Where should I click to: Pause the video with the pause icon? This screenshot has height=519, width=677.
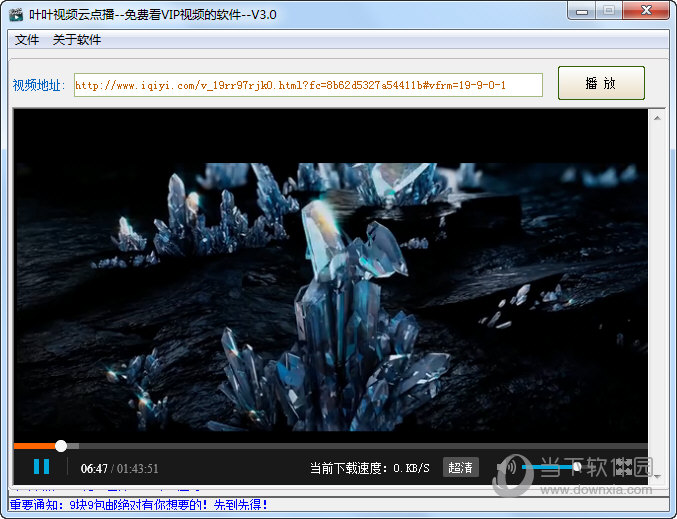41,467
